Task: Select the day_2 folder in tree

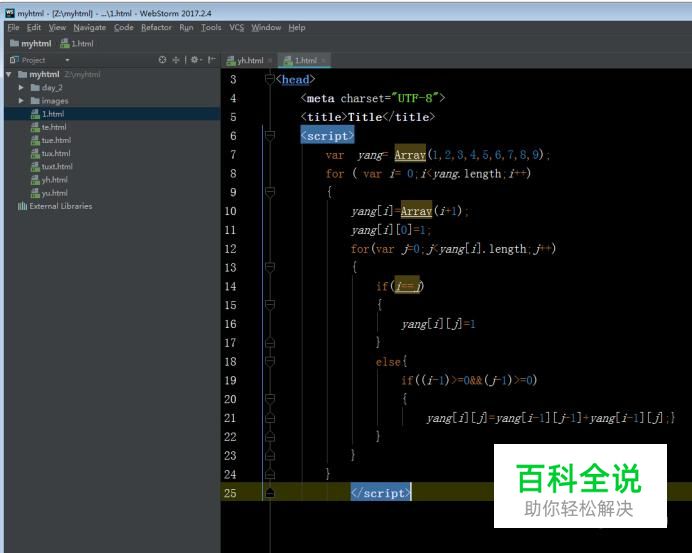Action: tap(46, 87)
